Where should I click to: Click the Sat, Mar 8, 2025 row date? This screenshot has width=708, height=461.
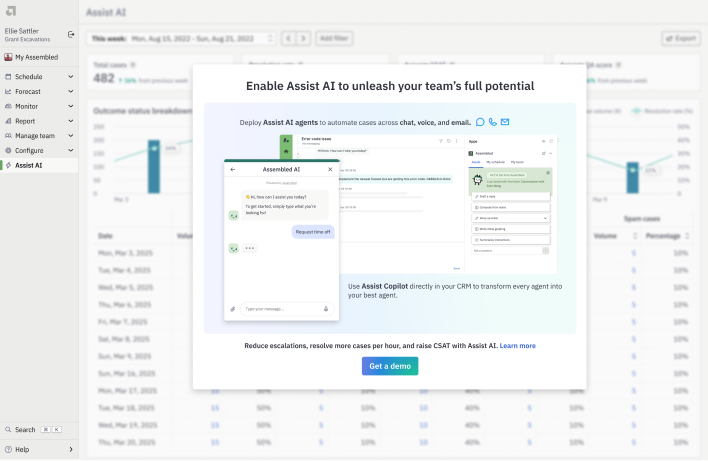(x=124, y=339)
